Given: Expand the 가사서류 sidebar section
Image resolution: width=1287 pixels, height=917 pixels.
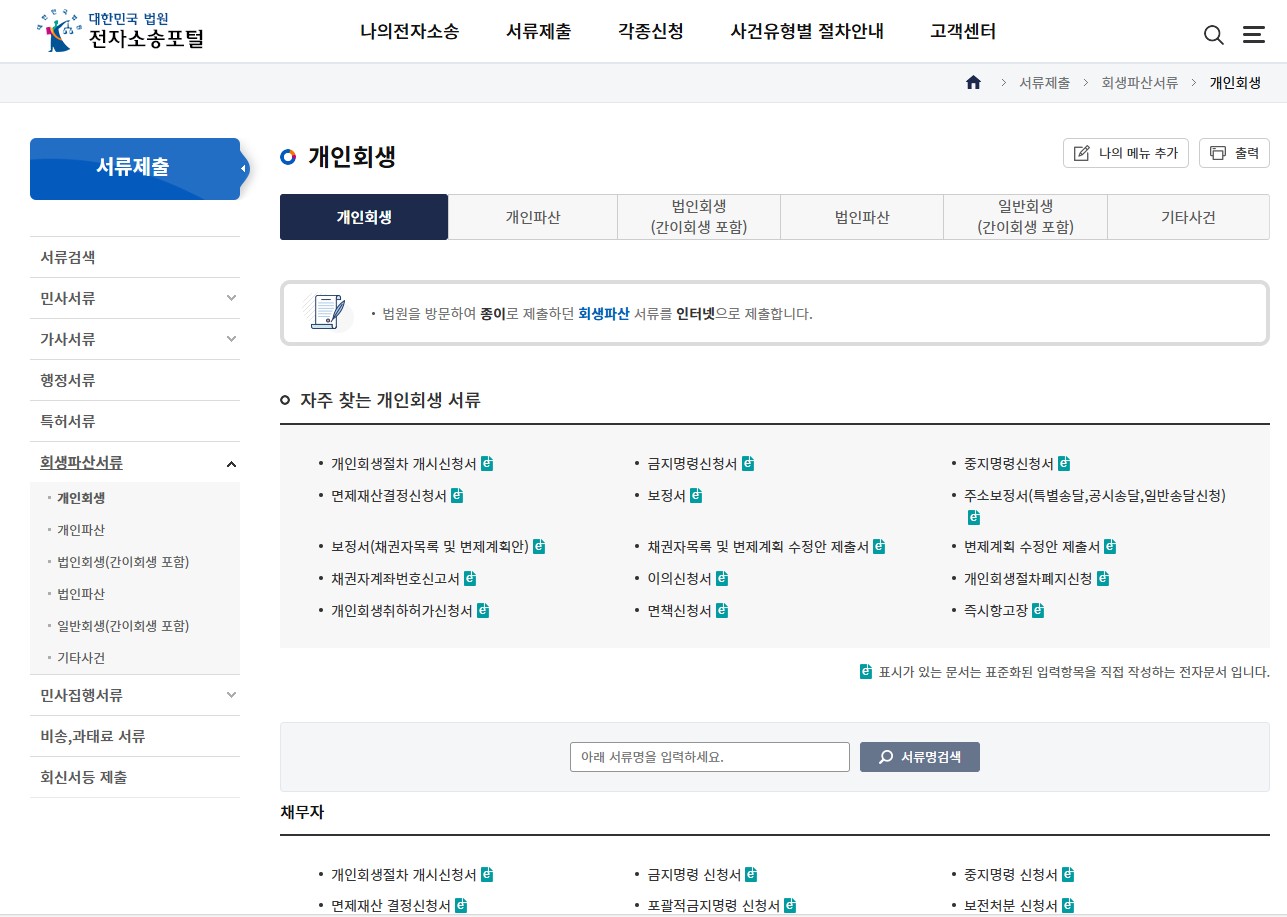Looking at the screenshot, I should point(135,339).
